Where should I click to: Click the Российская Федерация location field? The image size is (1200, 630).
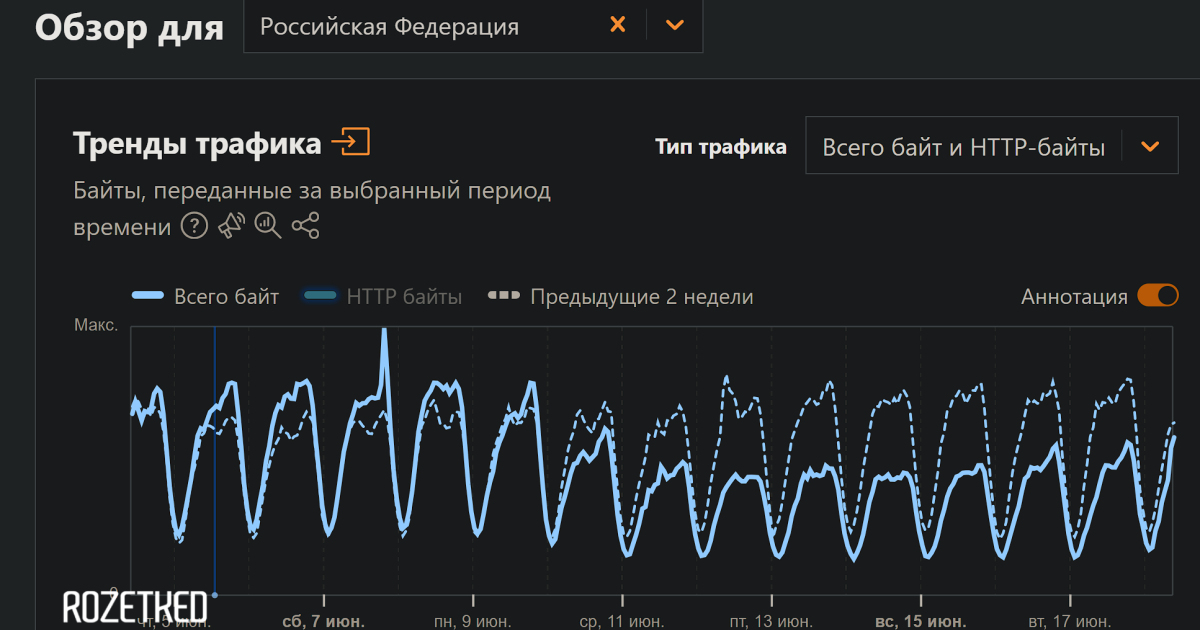pyautogui.click(x=420, y=26)
